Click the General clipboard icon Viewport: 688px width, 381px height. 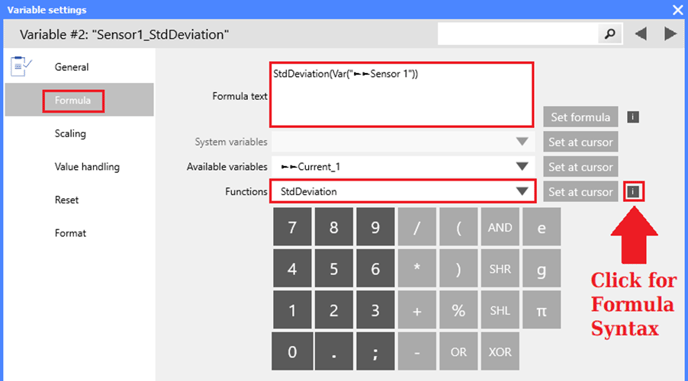[21, 67]
